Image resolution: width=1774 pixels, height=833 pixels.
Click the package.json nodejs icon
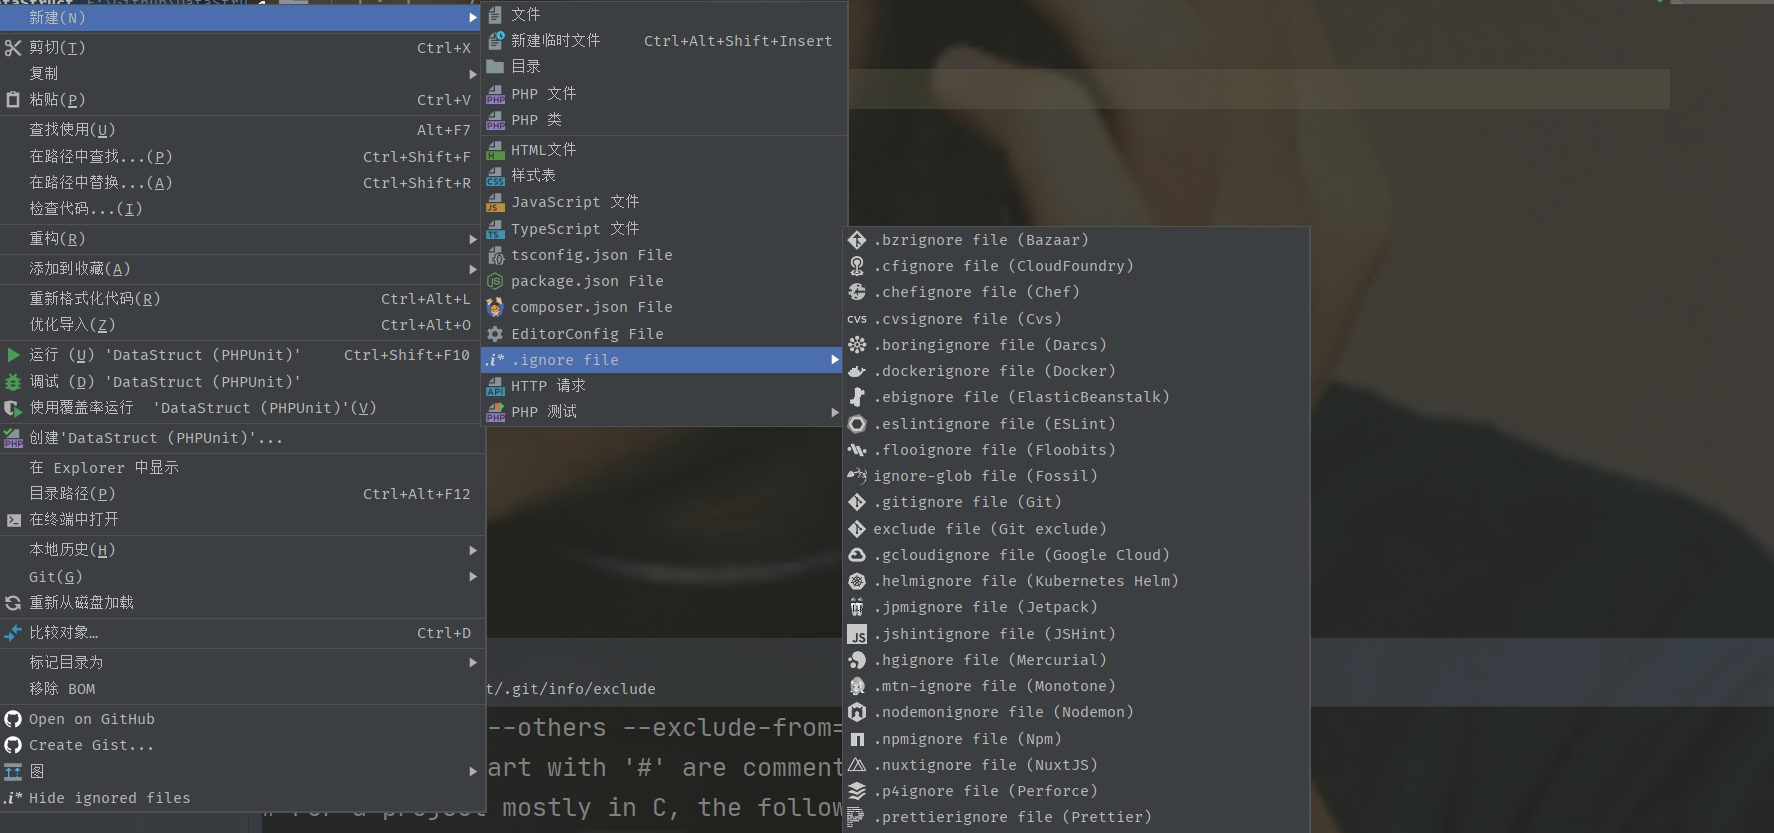click(495, 281)
